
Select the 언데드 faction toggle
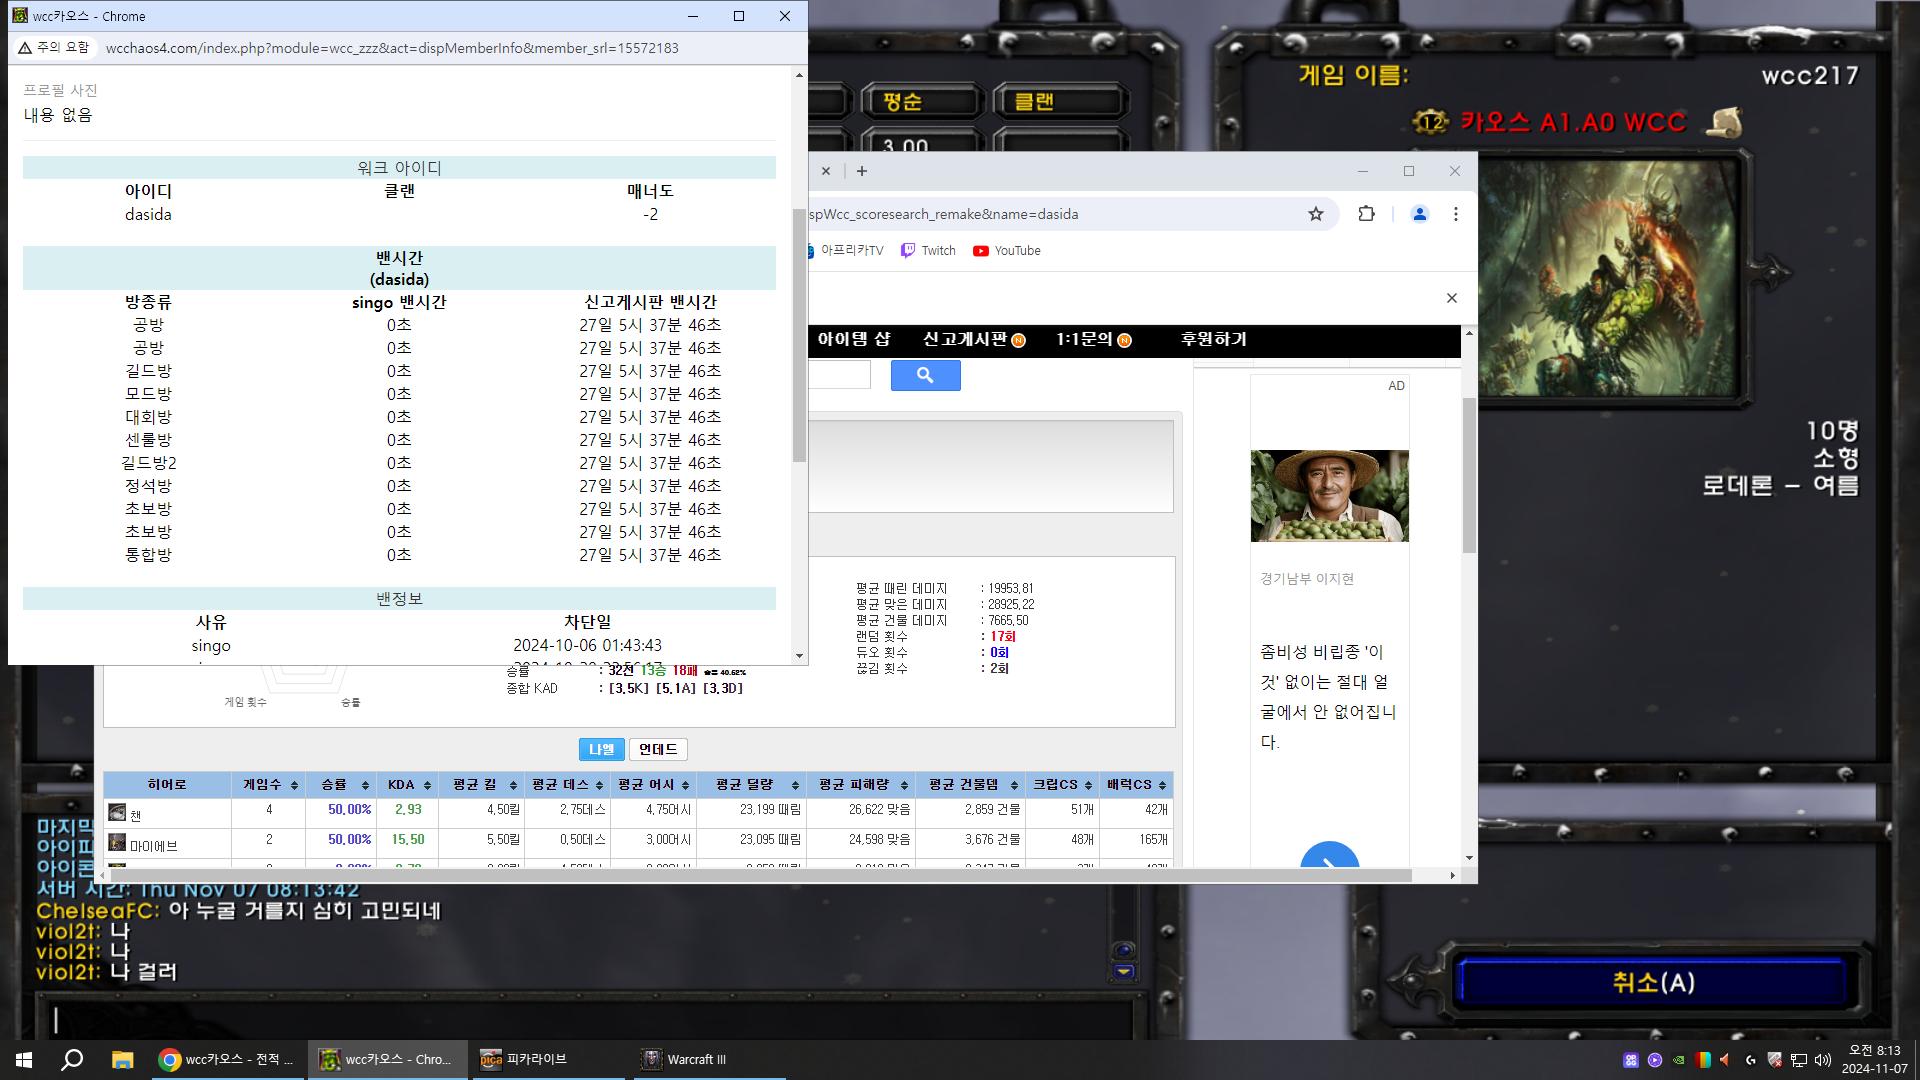tap(658, 749)
